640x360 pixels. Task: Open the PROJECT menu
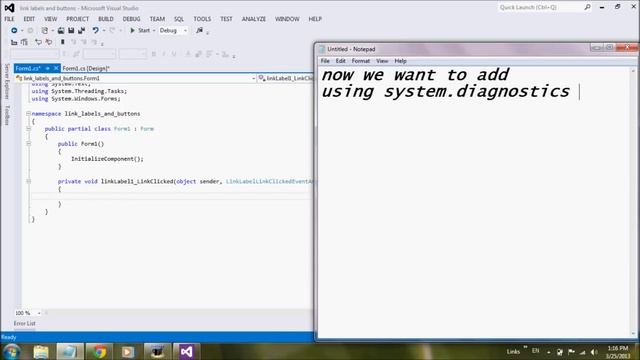pos(78,19)
